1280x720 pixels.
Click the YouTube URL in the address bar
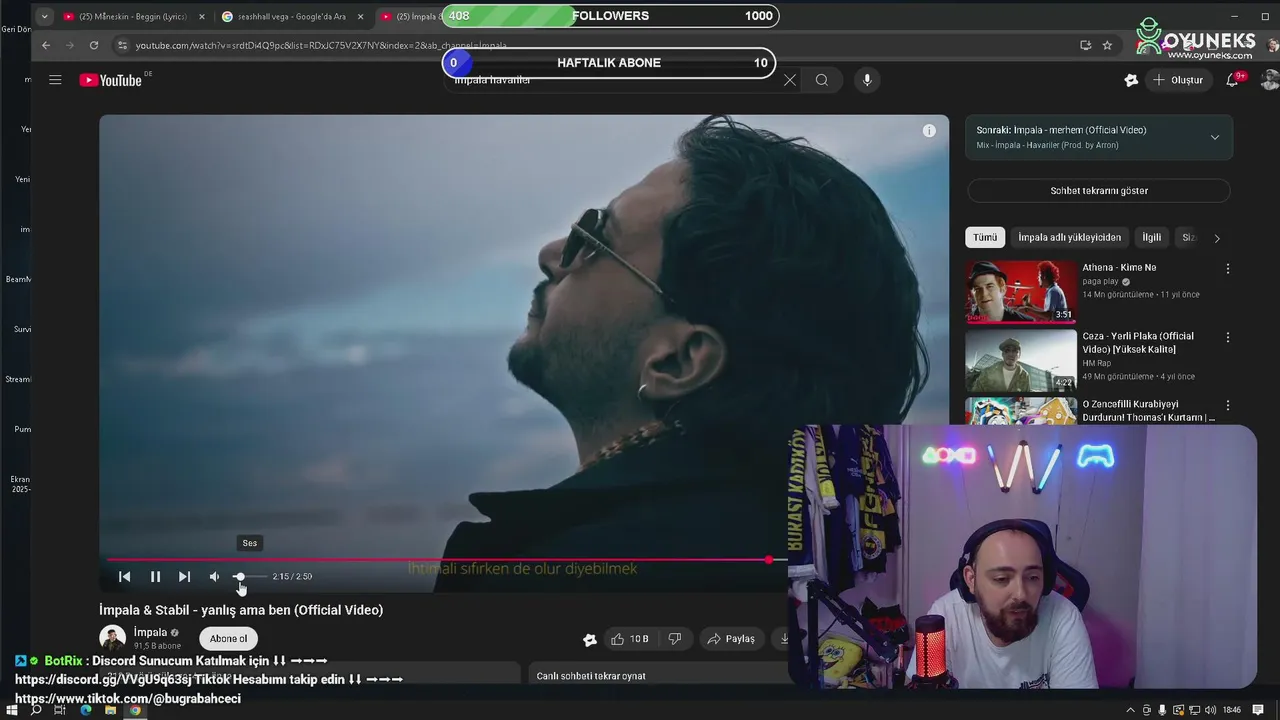click(x=320, y=45)
